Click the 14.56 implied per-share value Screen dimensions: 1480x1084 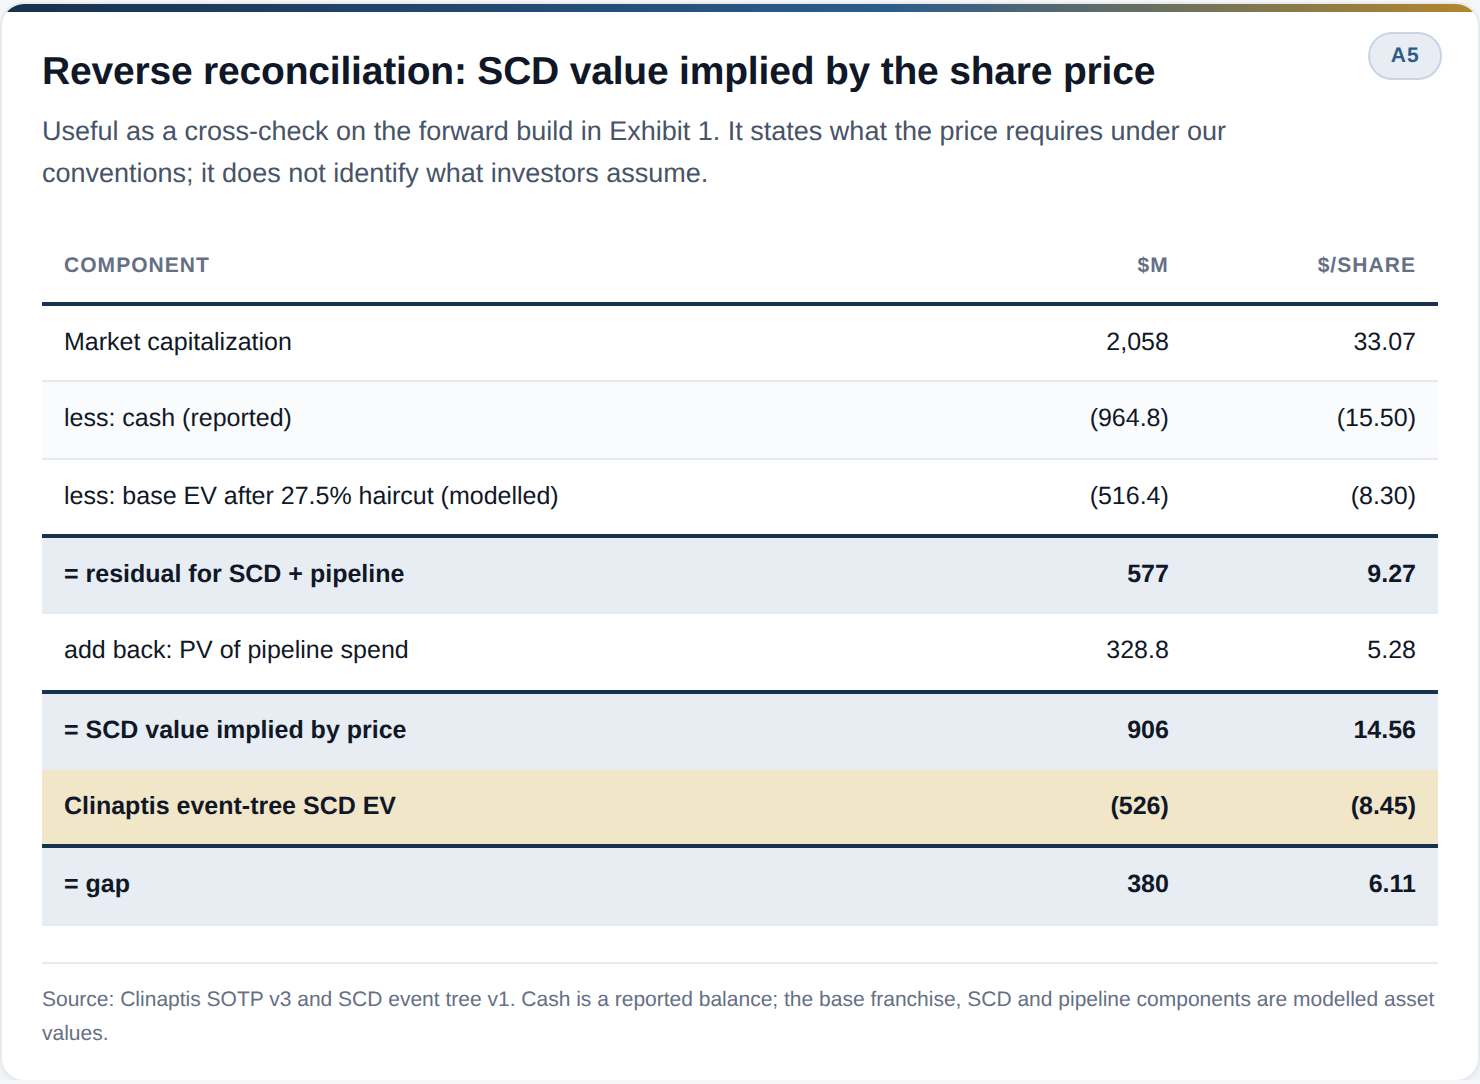(x=1384, y=730)
